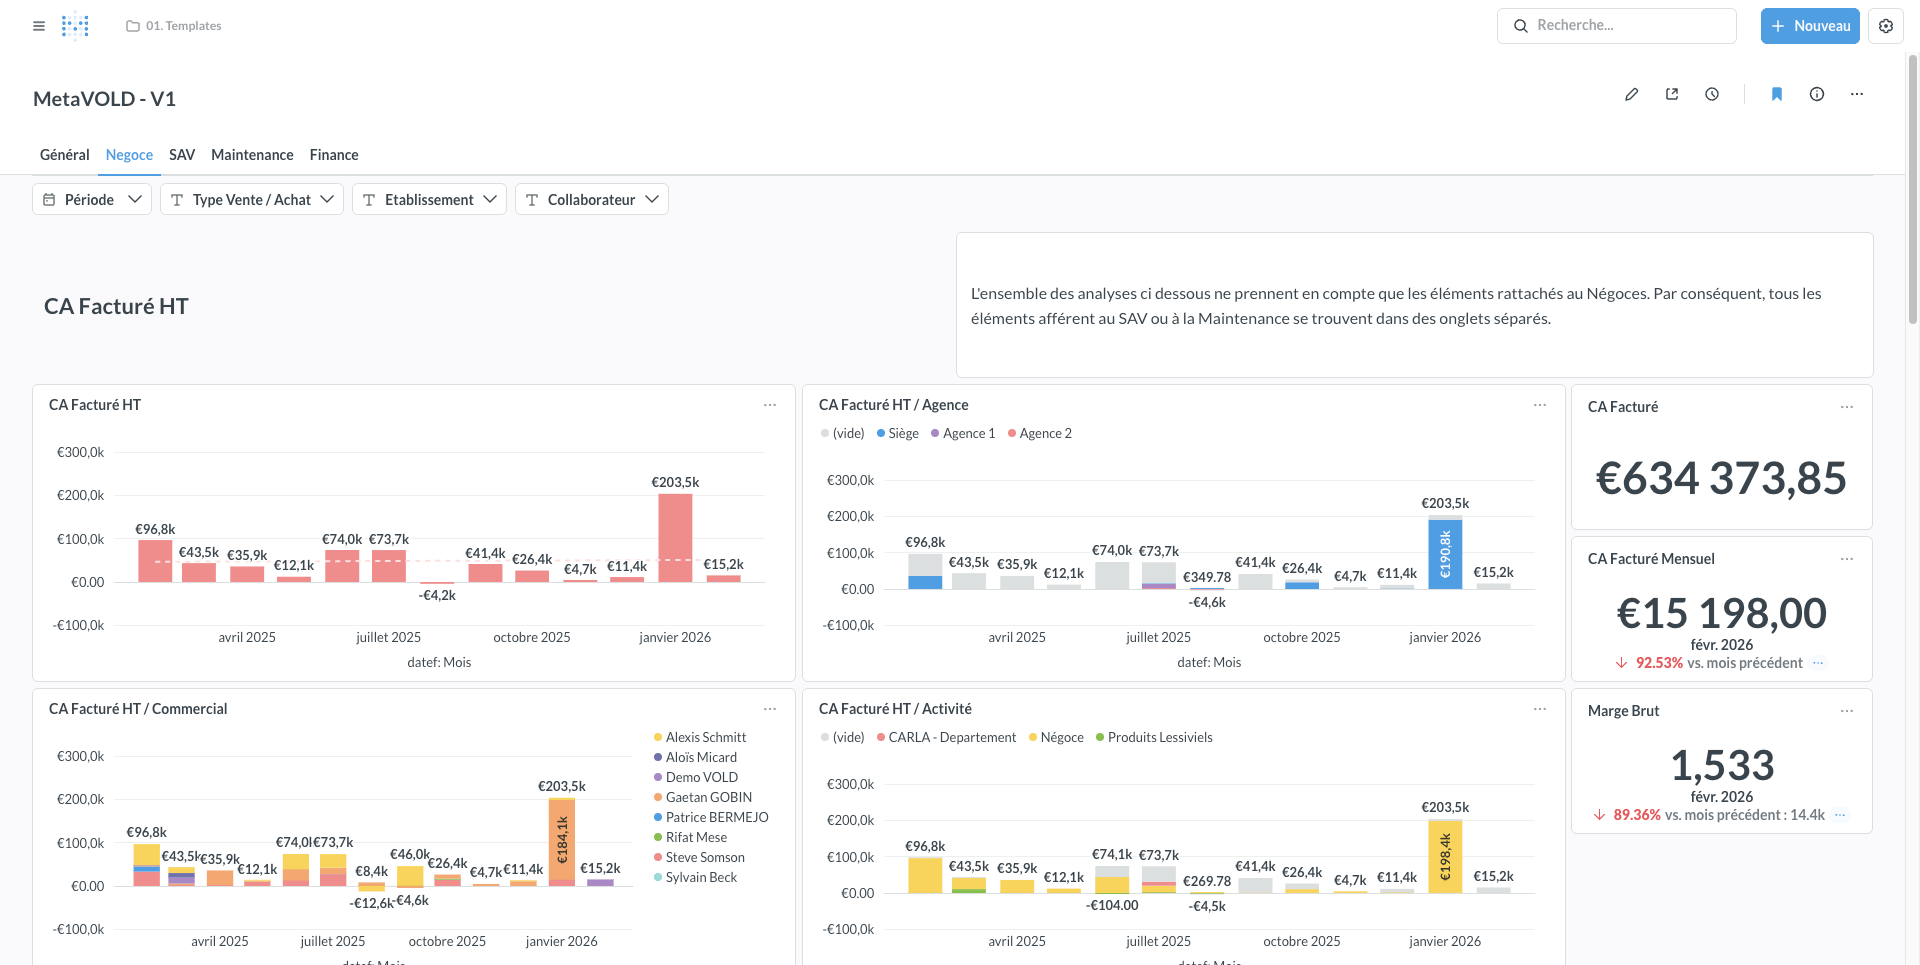Click the pencil edit dashboard icon
The width and height of the screenshot is (1920, 965).
click(1631, 94)
